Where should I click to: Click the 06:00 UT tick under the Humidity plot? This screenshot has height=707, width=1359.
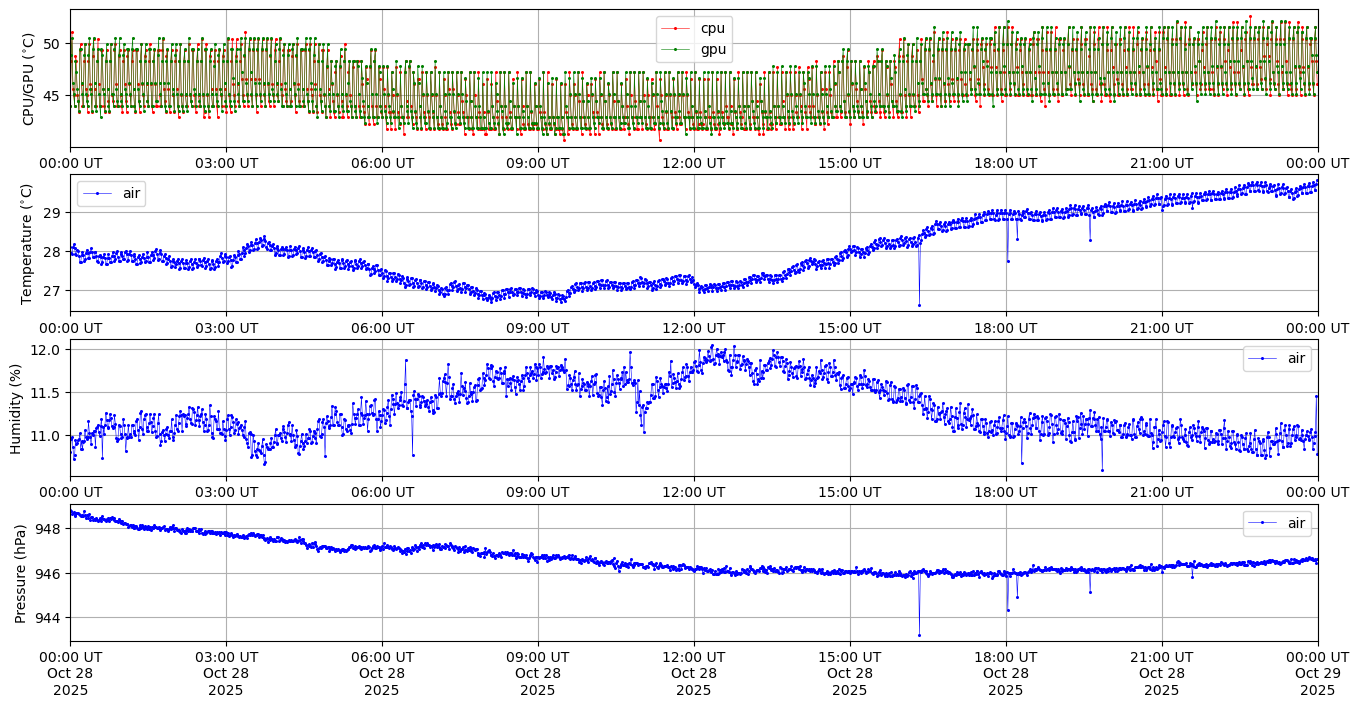[382, 492]
